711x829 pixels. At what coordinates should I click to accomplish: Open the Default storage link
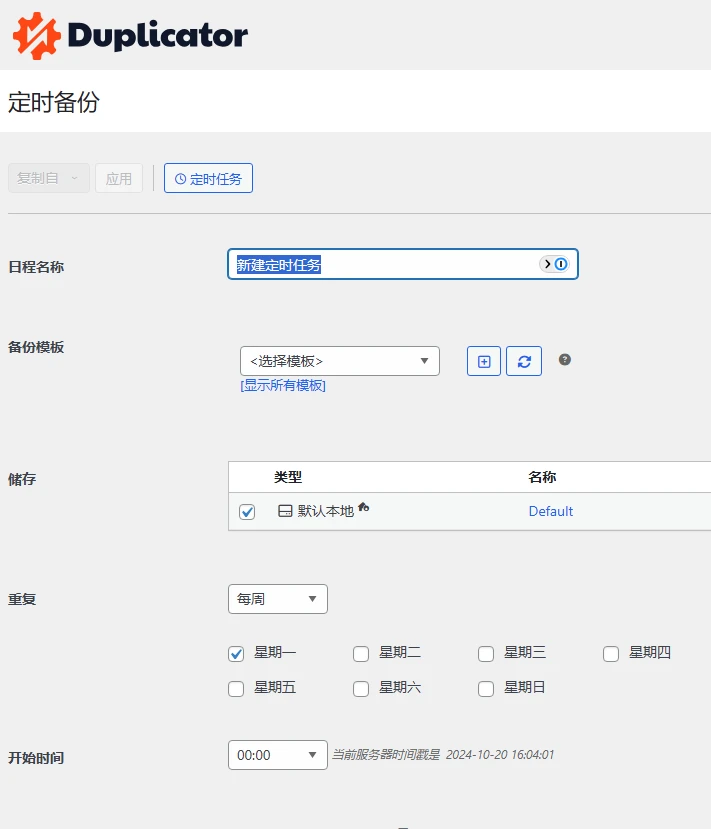pyautogui.click(x=551, y=511)
